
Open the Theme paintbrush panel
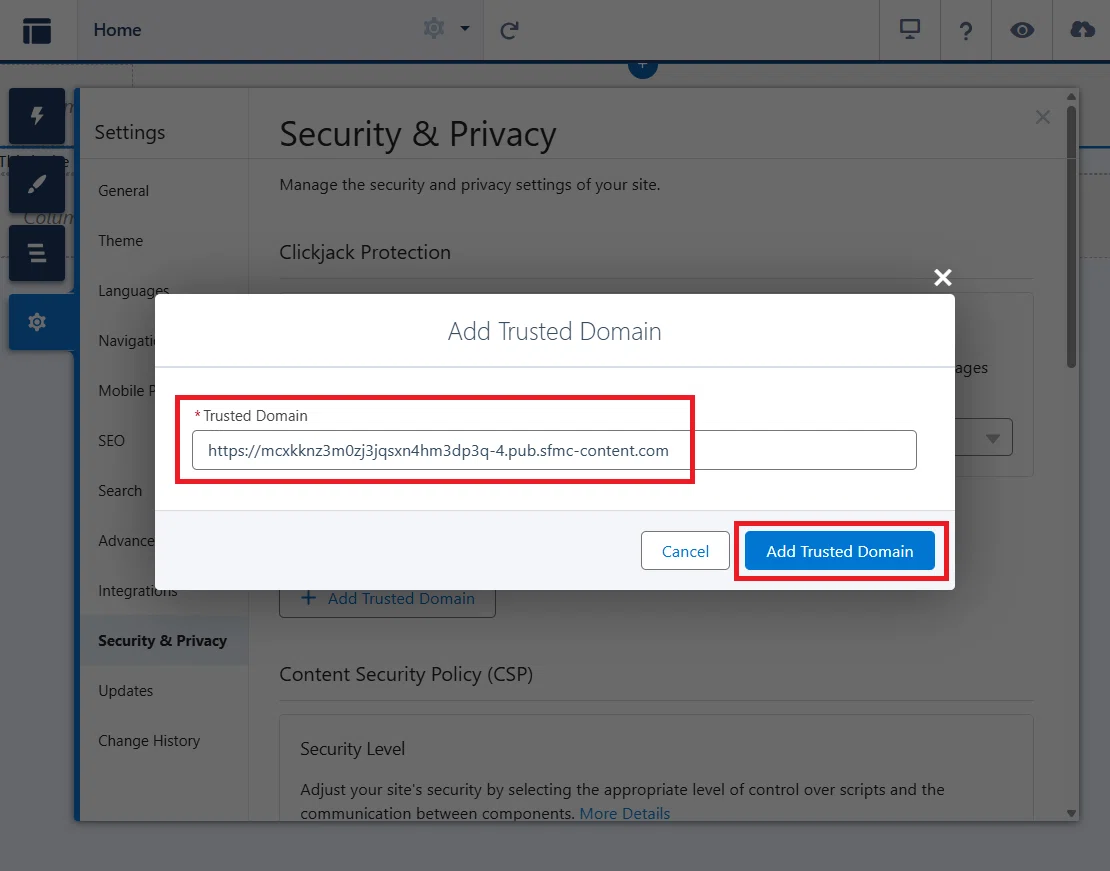(x=37, y=184)
